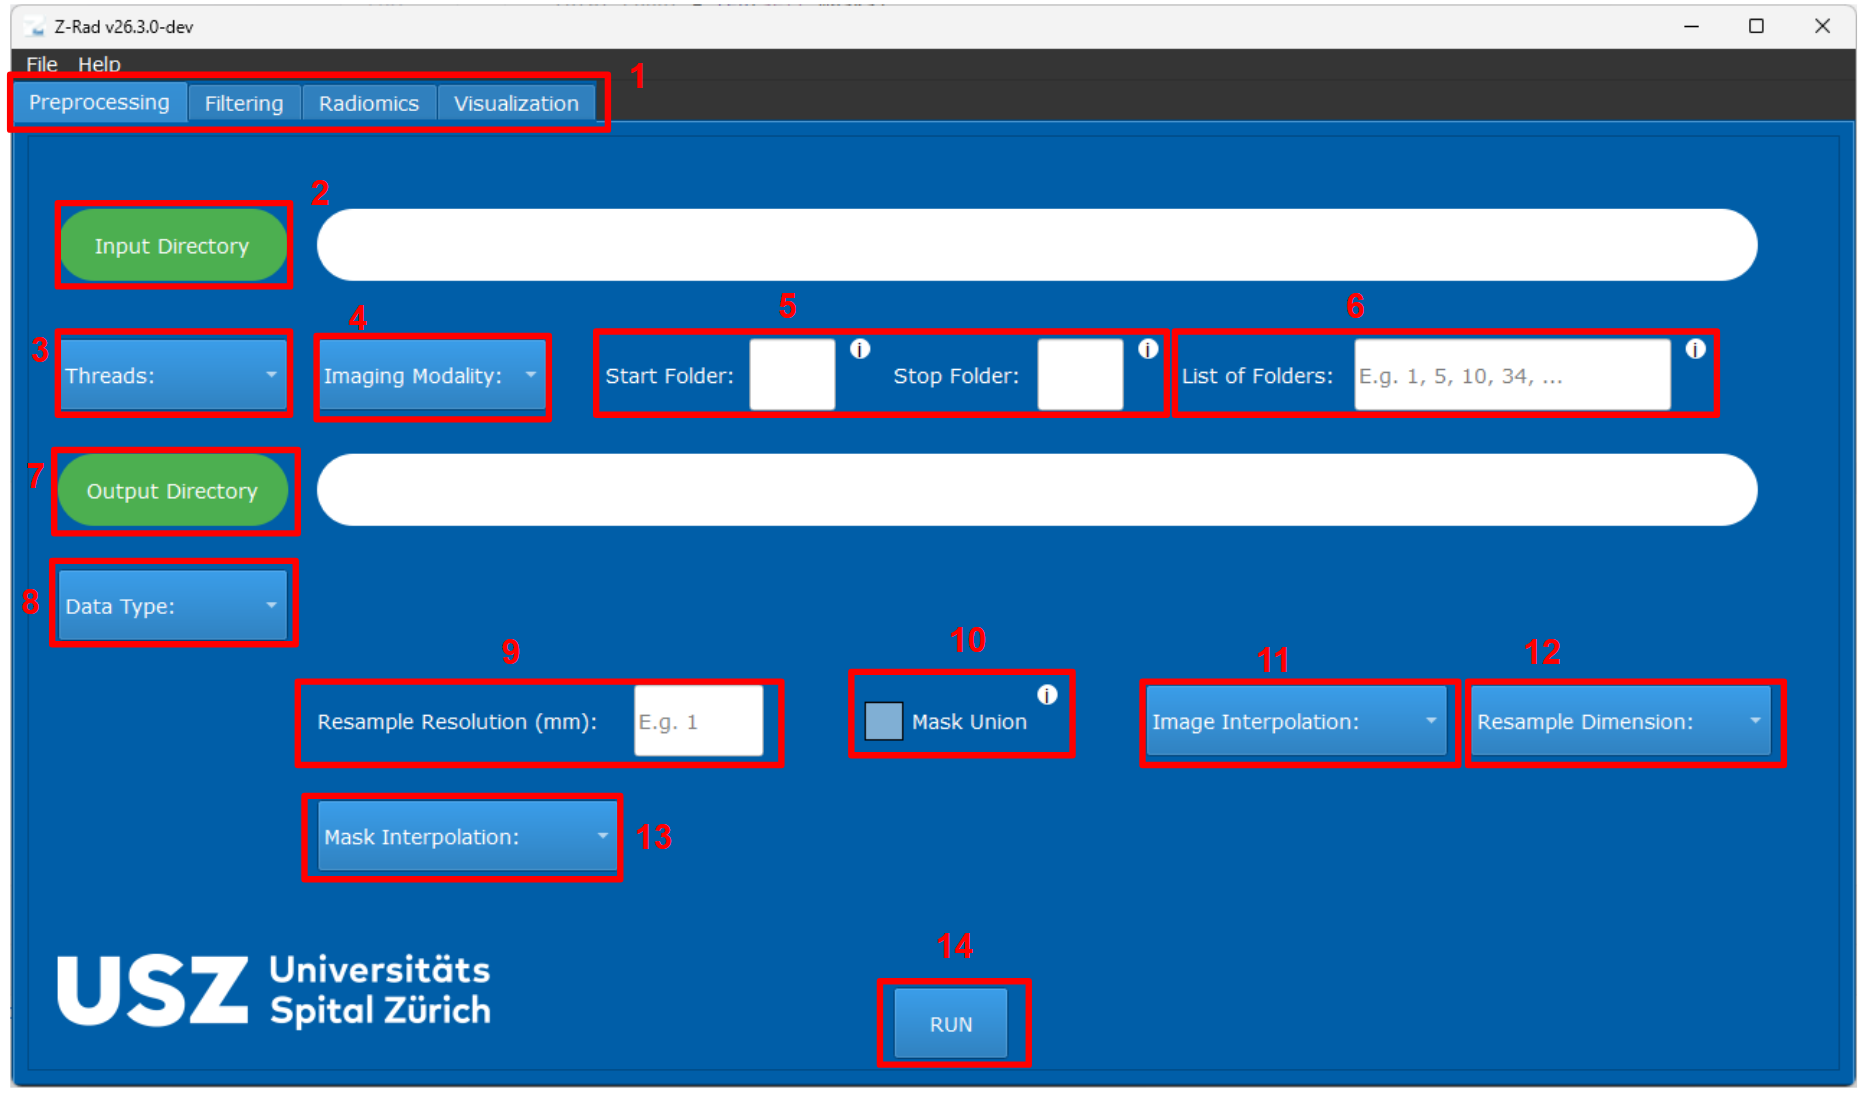Click the Input Directory button
The height and width of the screenshot is (1095, 1869).
172,245
